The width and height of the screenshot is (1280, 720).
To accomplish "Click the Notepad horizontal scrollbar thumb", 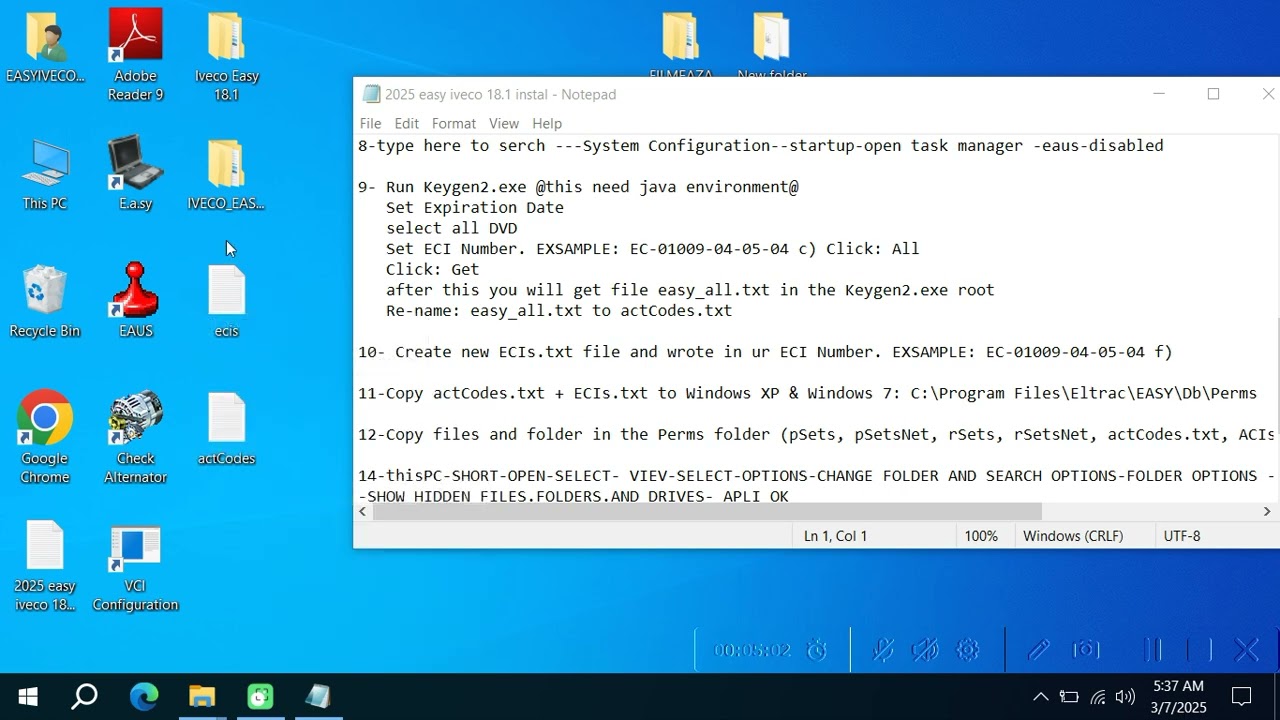I will click(706, 511).
